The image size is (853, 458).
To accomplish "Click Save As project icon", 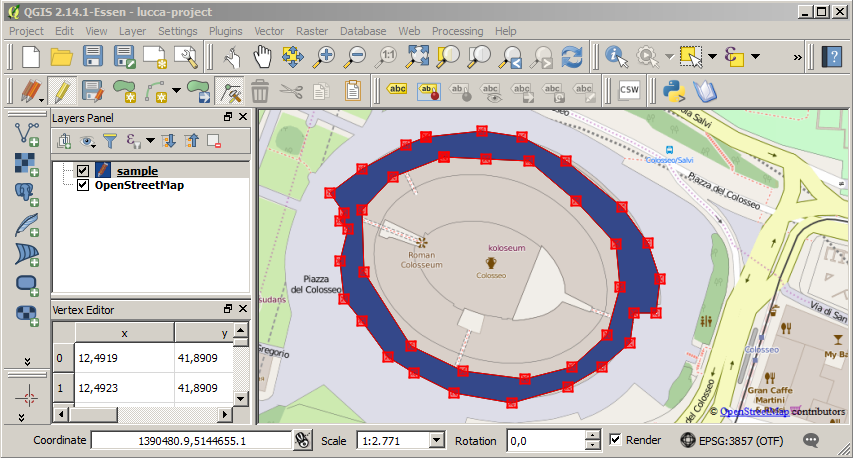I will coord(124,57).
